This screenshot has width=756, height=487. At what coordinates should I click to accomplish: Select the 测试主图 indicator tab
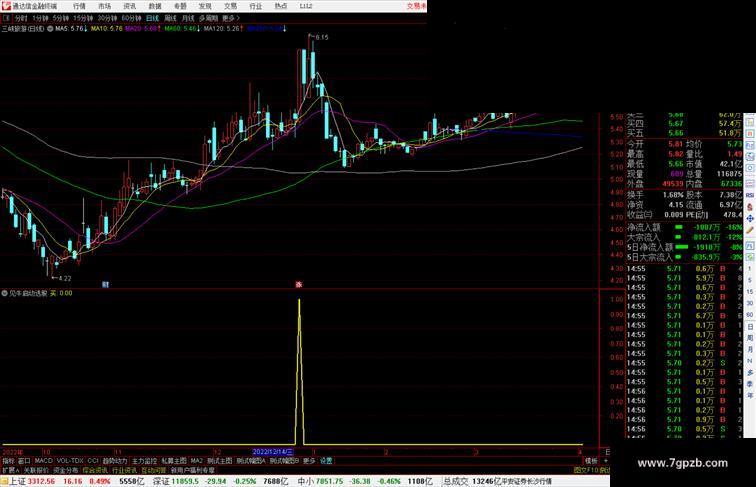point(220,461)
